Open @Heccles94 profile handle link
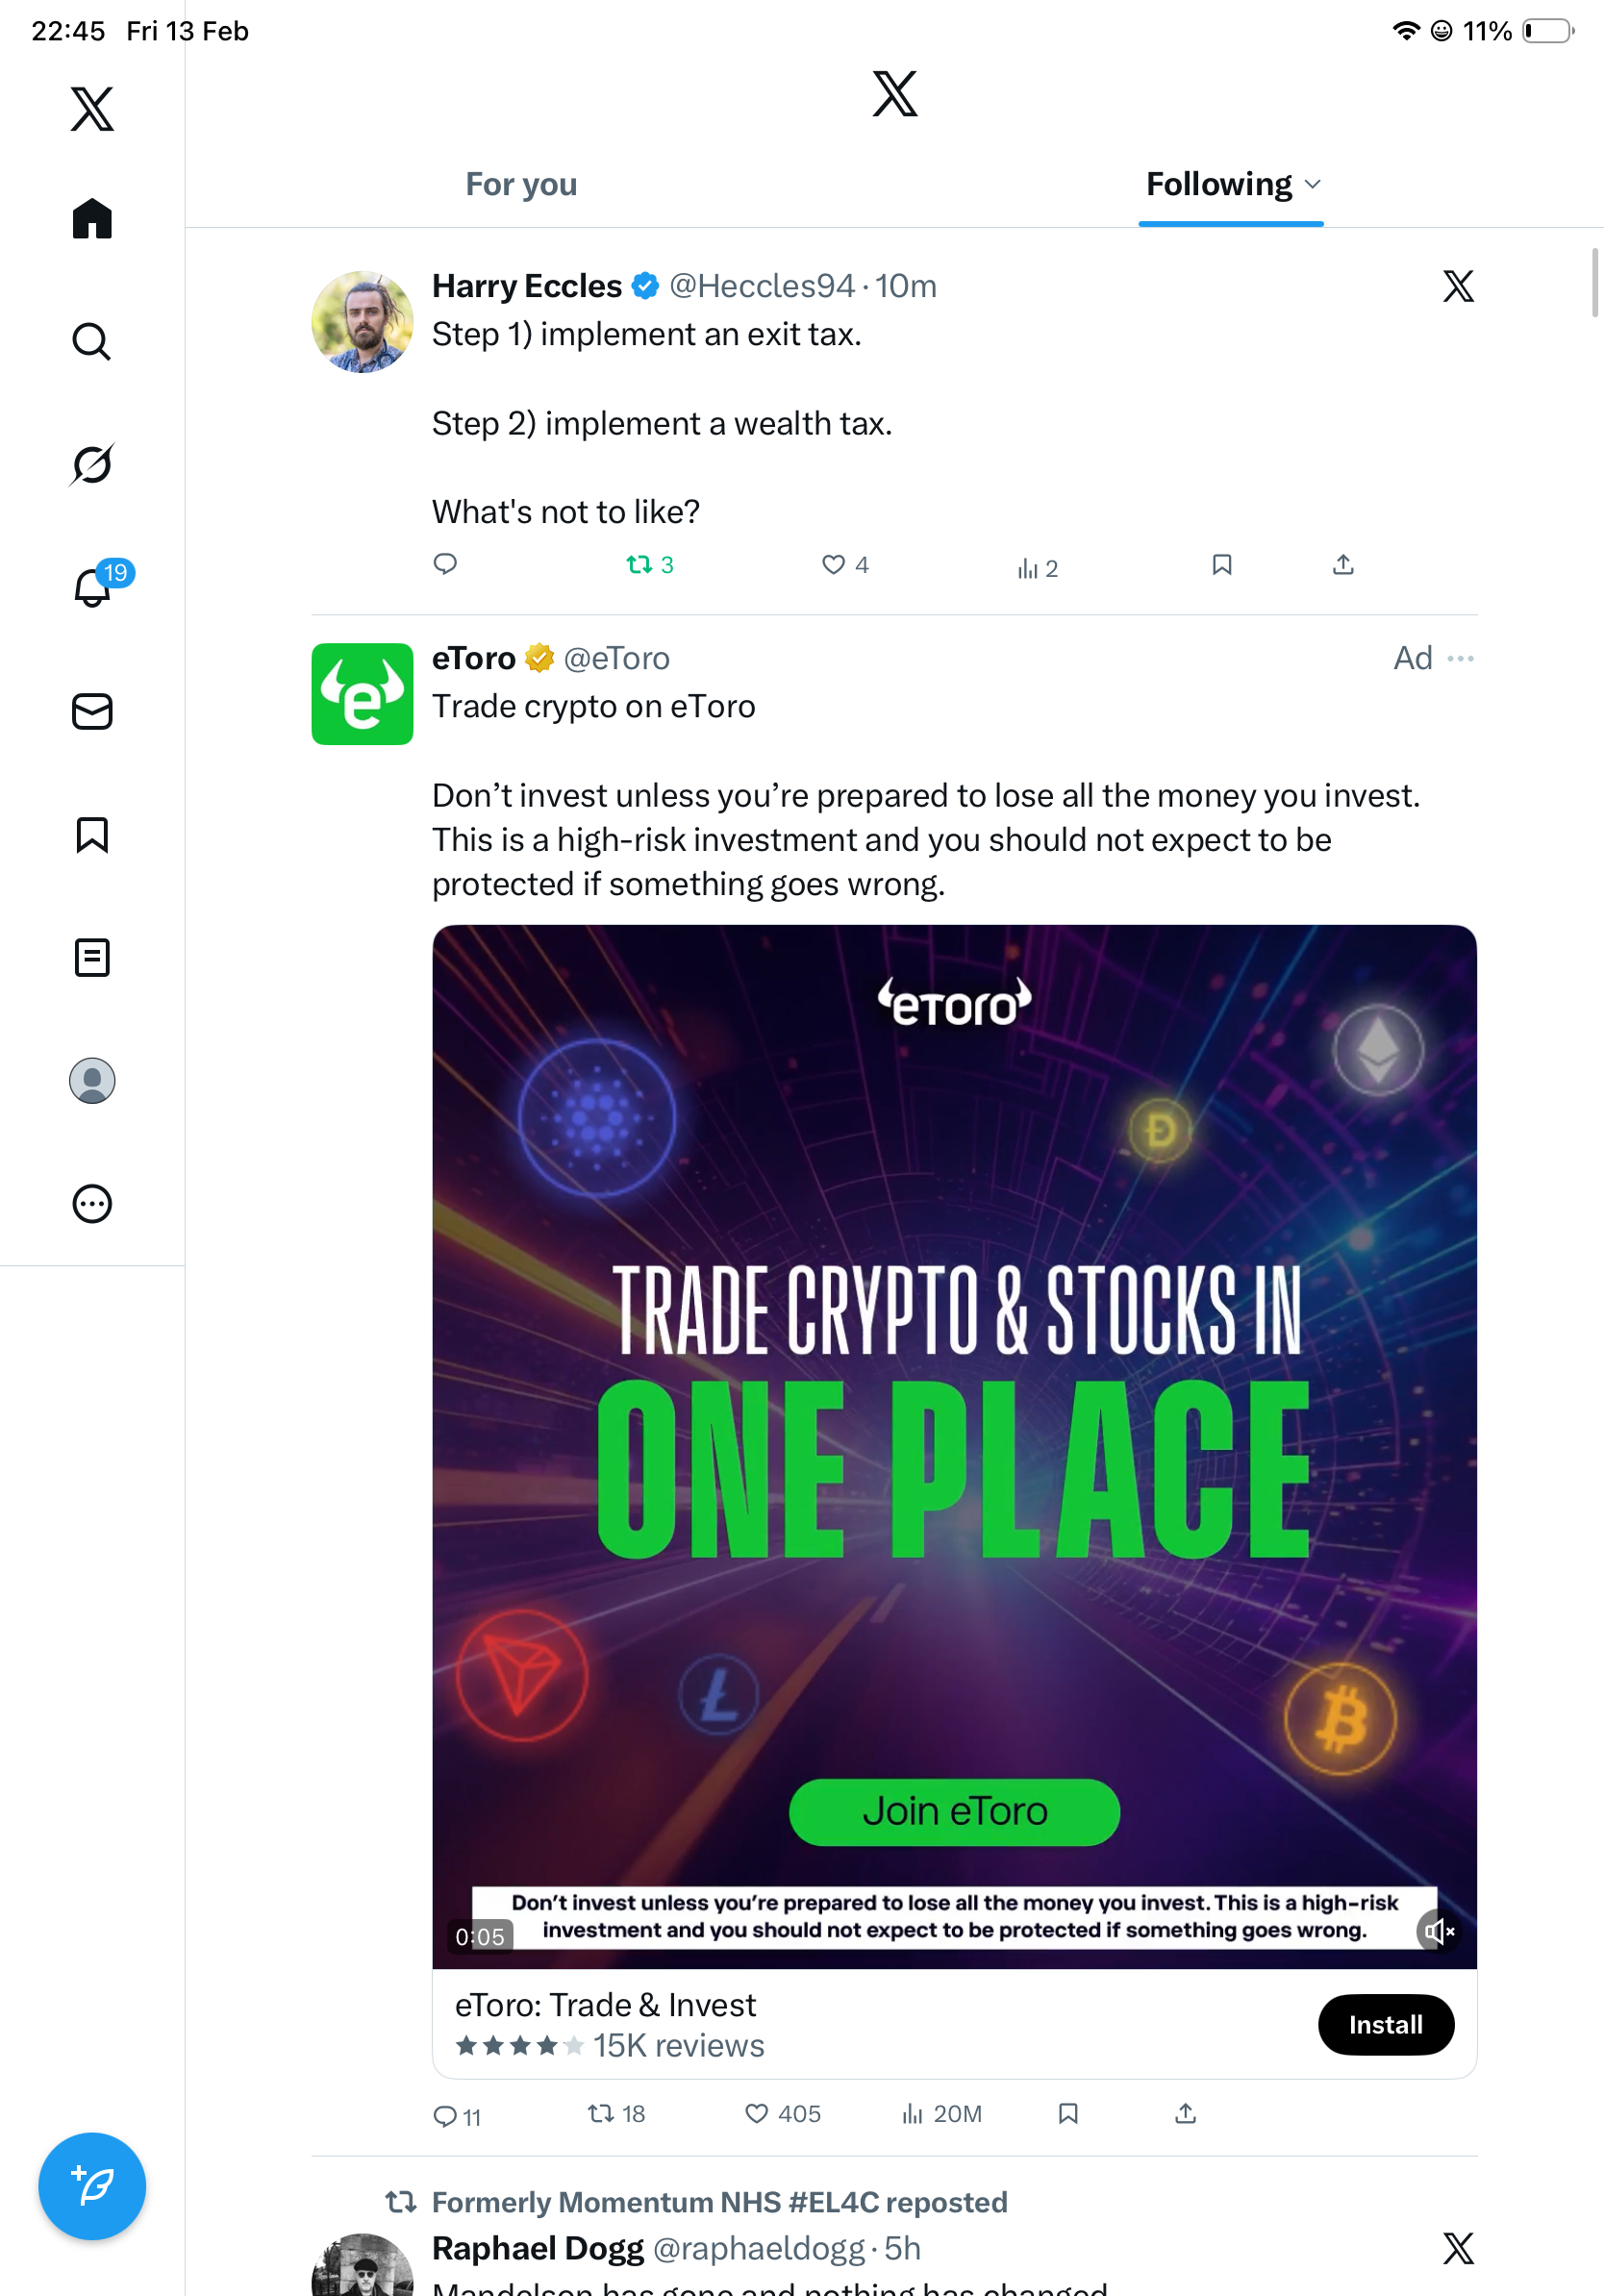Screen dimensions: 1604x2296 pyautogui.click(x=761, y=286)
